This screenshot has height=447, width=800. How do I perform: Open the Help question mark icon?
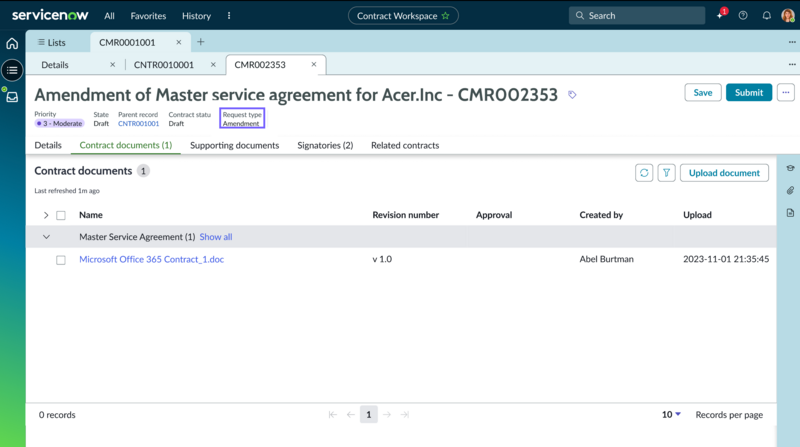click(x=743, y=15)
